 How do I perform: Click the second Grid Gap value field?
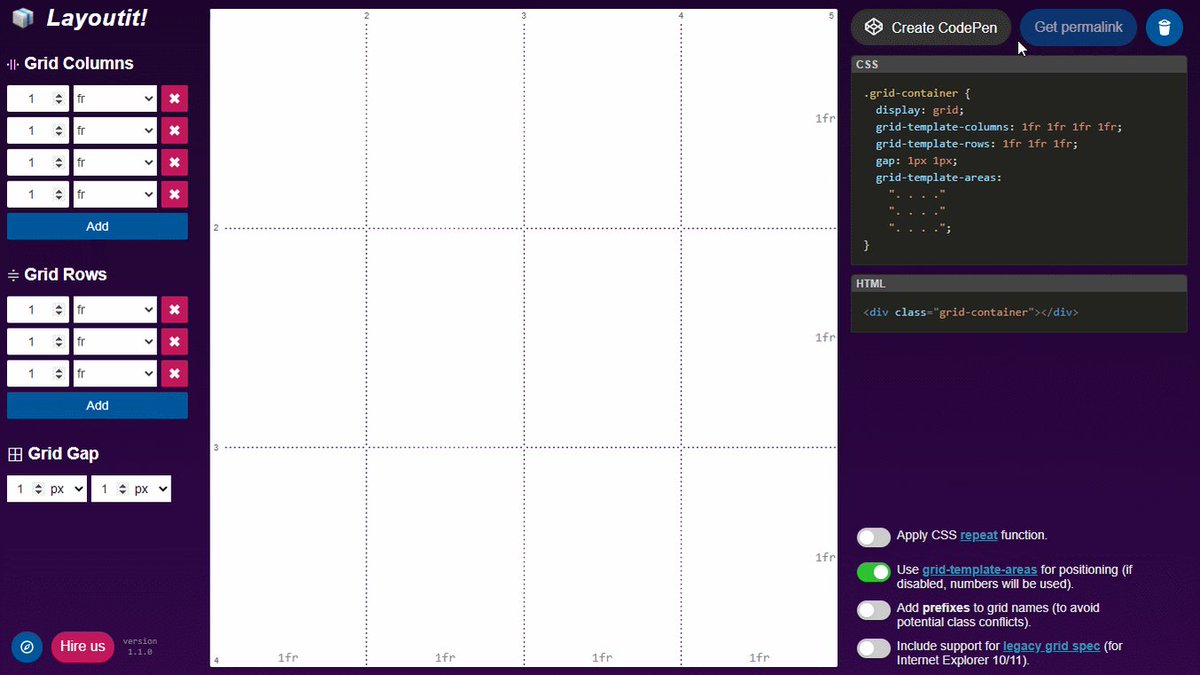(x=111, y=489)
